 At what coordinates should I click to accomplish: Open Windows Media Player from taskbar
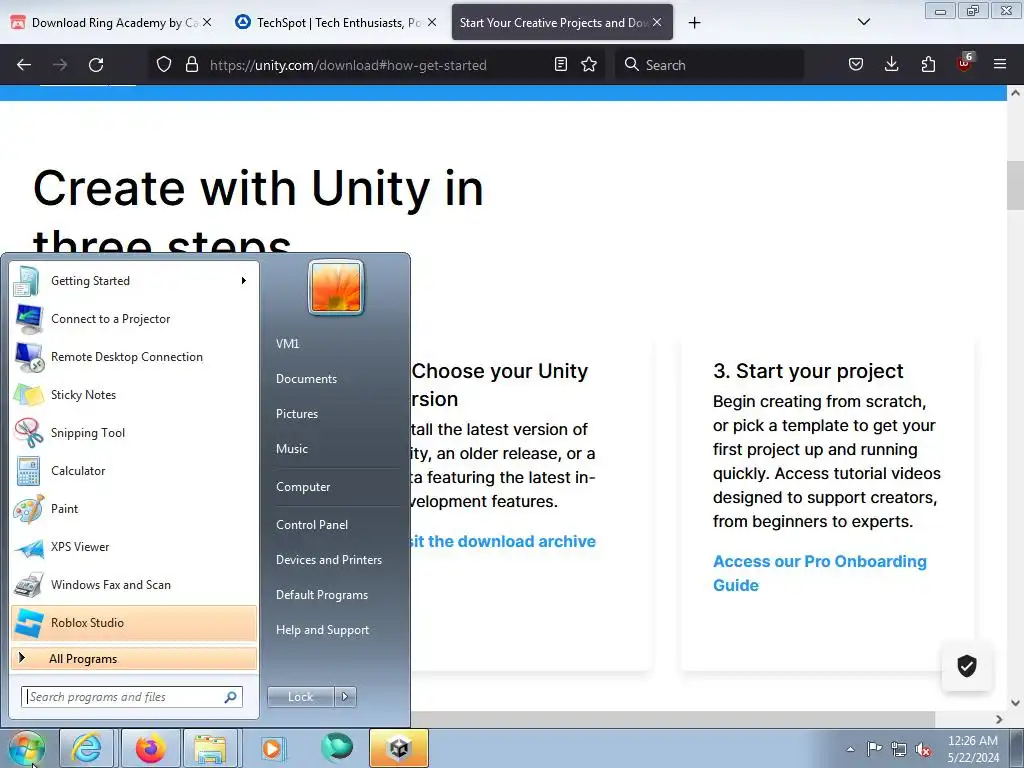273,748
